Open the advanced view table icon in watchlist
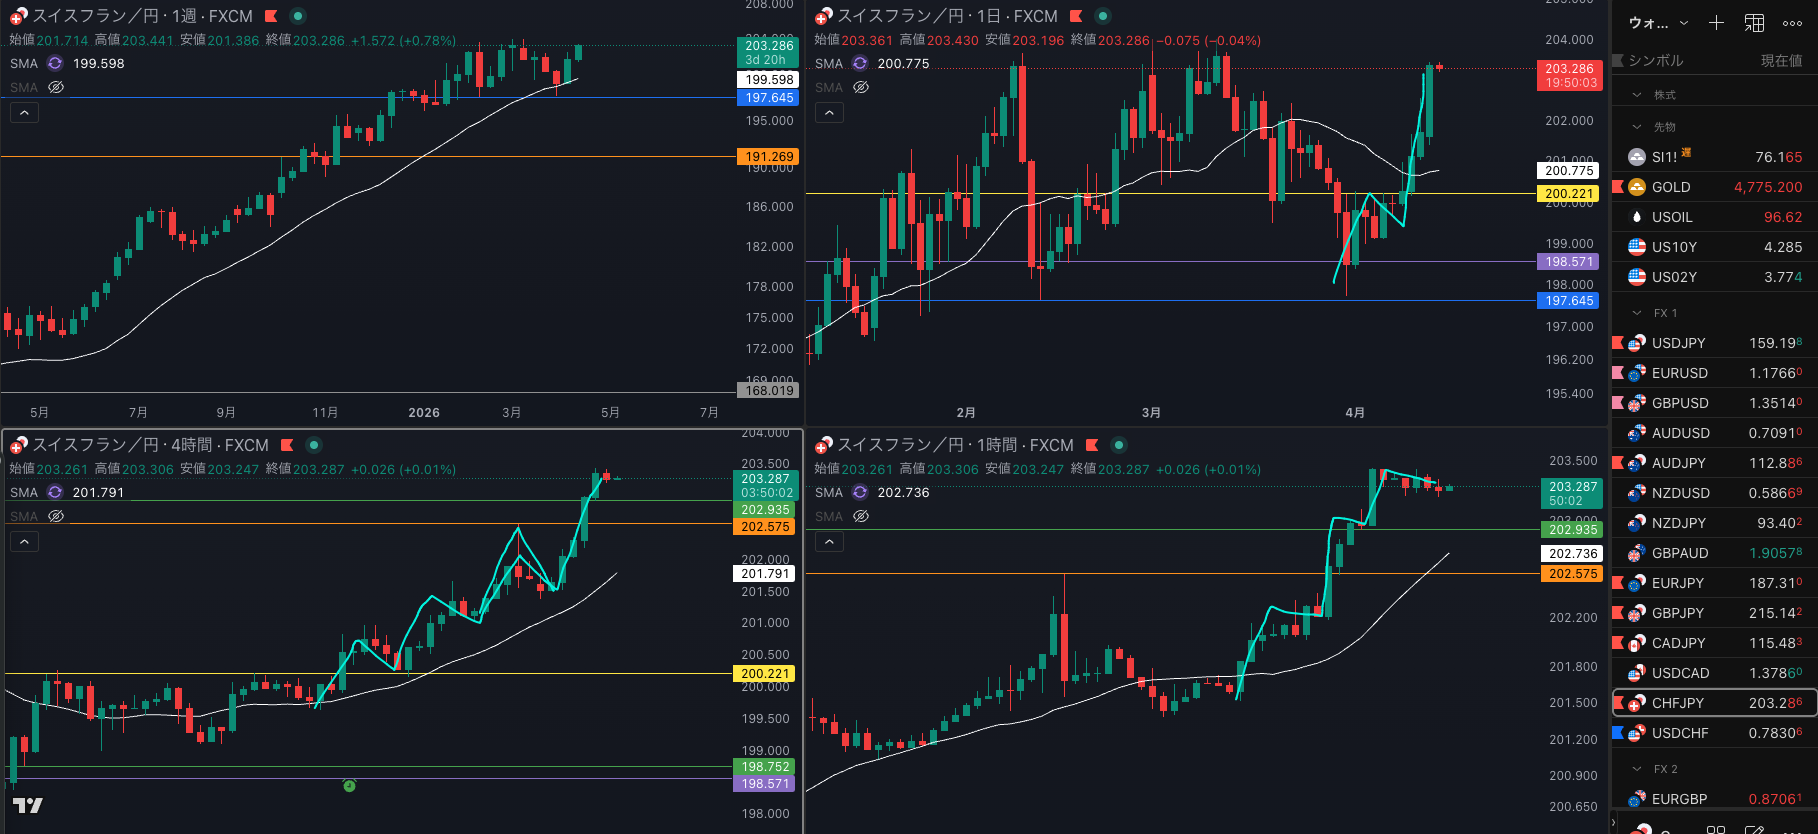Image resolution: width=1818 pixels, height=834 pixels. click(x=1754, y=23)
